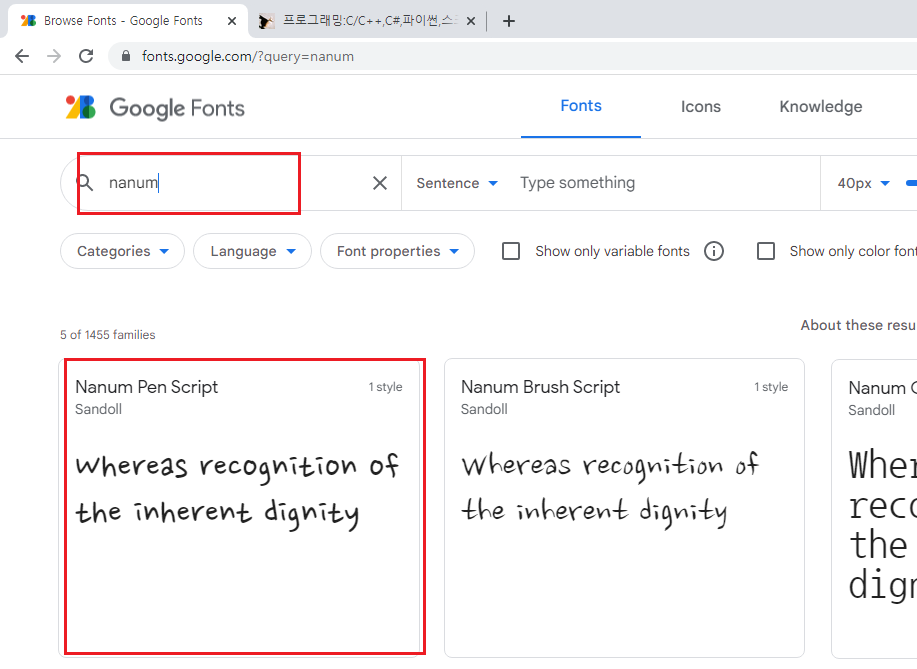This screenshot has width=917, height=669.
Task: Click the Nanum Pen Script title
Action: tap(147, 387)
